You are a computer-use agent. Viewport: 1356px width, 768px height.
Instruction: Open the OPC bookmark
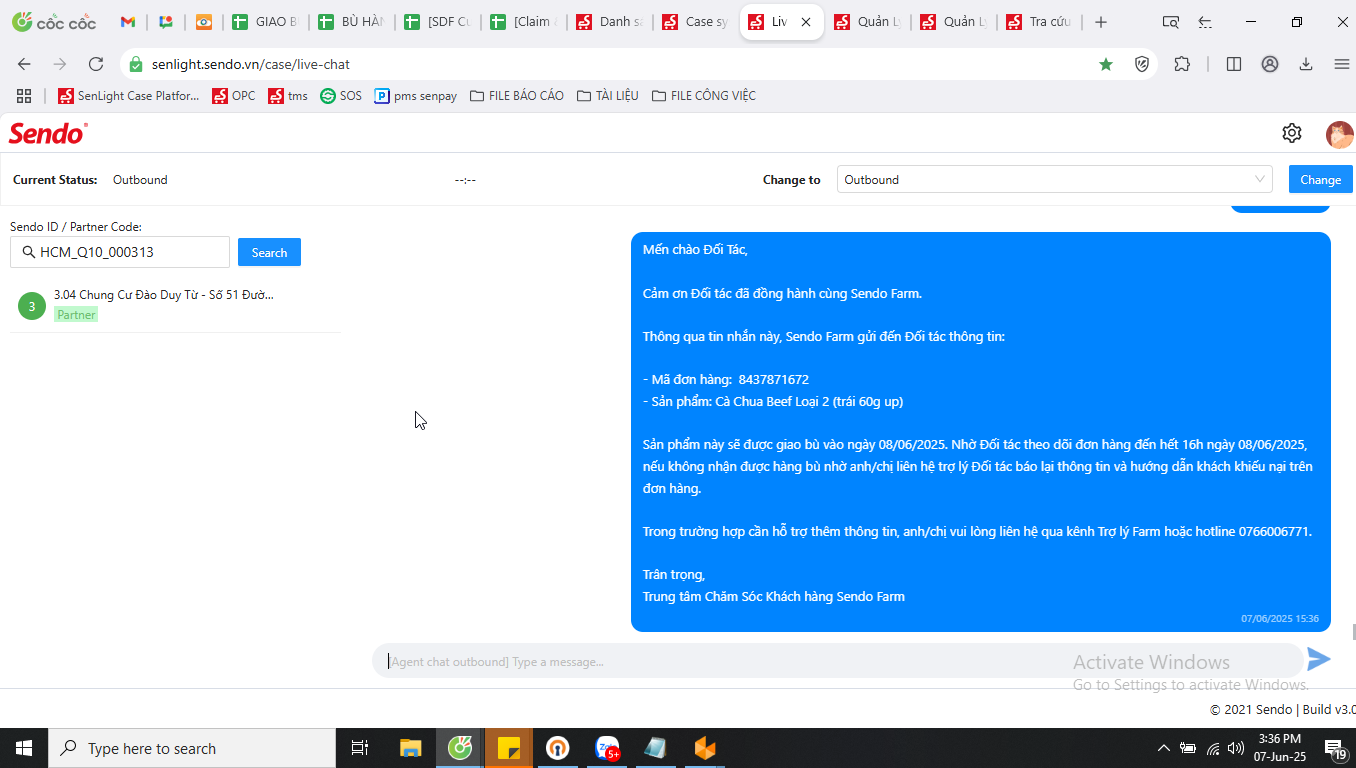click(x=233, y=96)
